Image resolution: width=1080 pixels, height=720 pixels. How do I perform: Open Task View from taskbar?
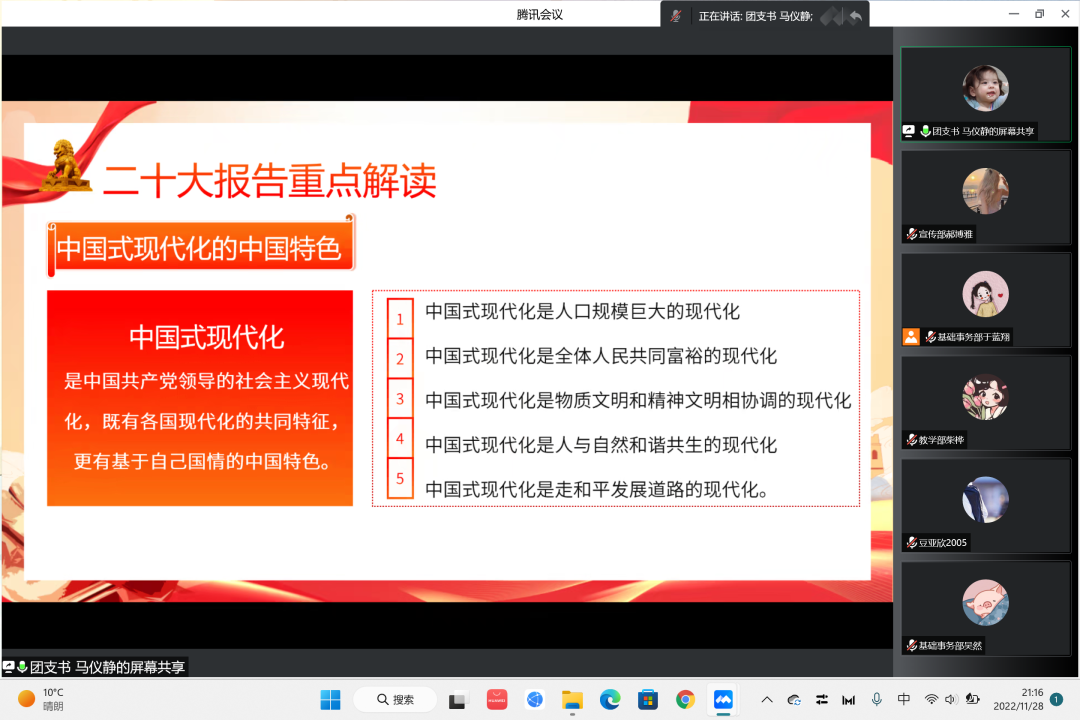tap(459, 699)
